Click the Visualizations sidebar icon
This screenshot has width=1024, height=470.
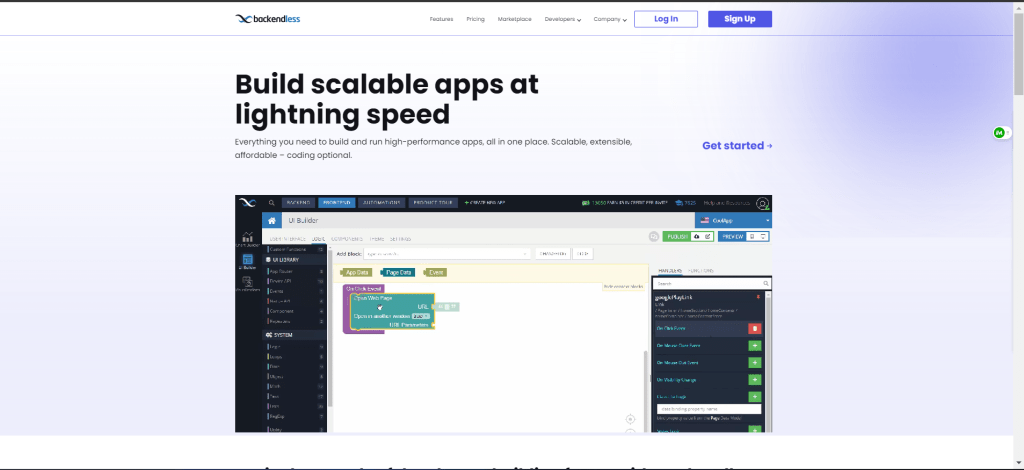[x=248, y=284]
